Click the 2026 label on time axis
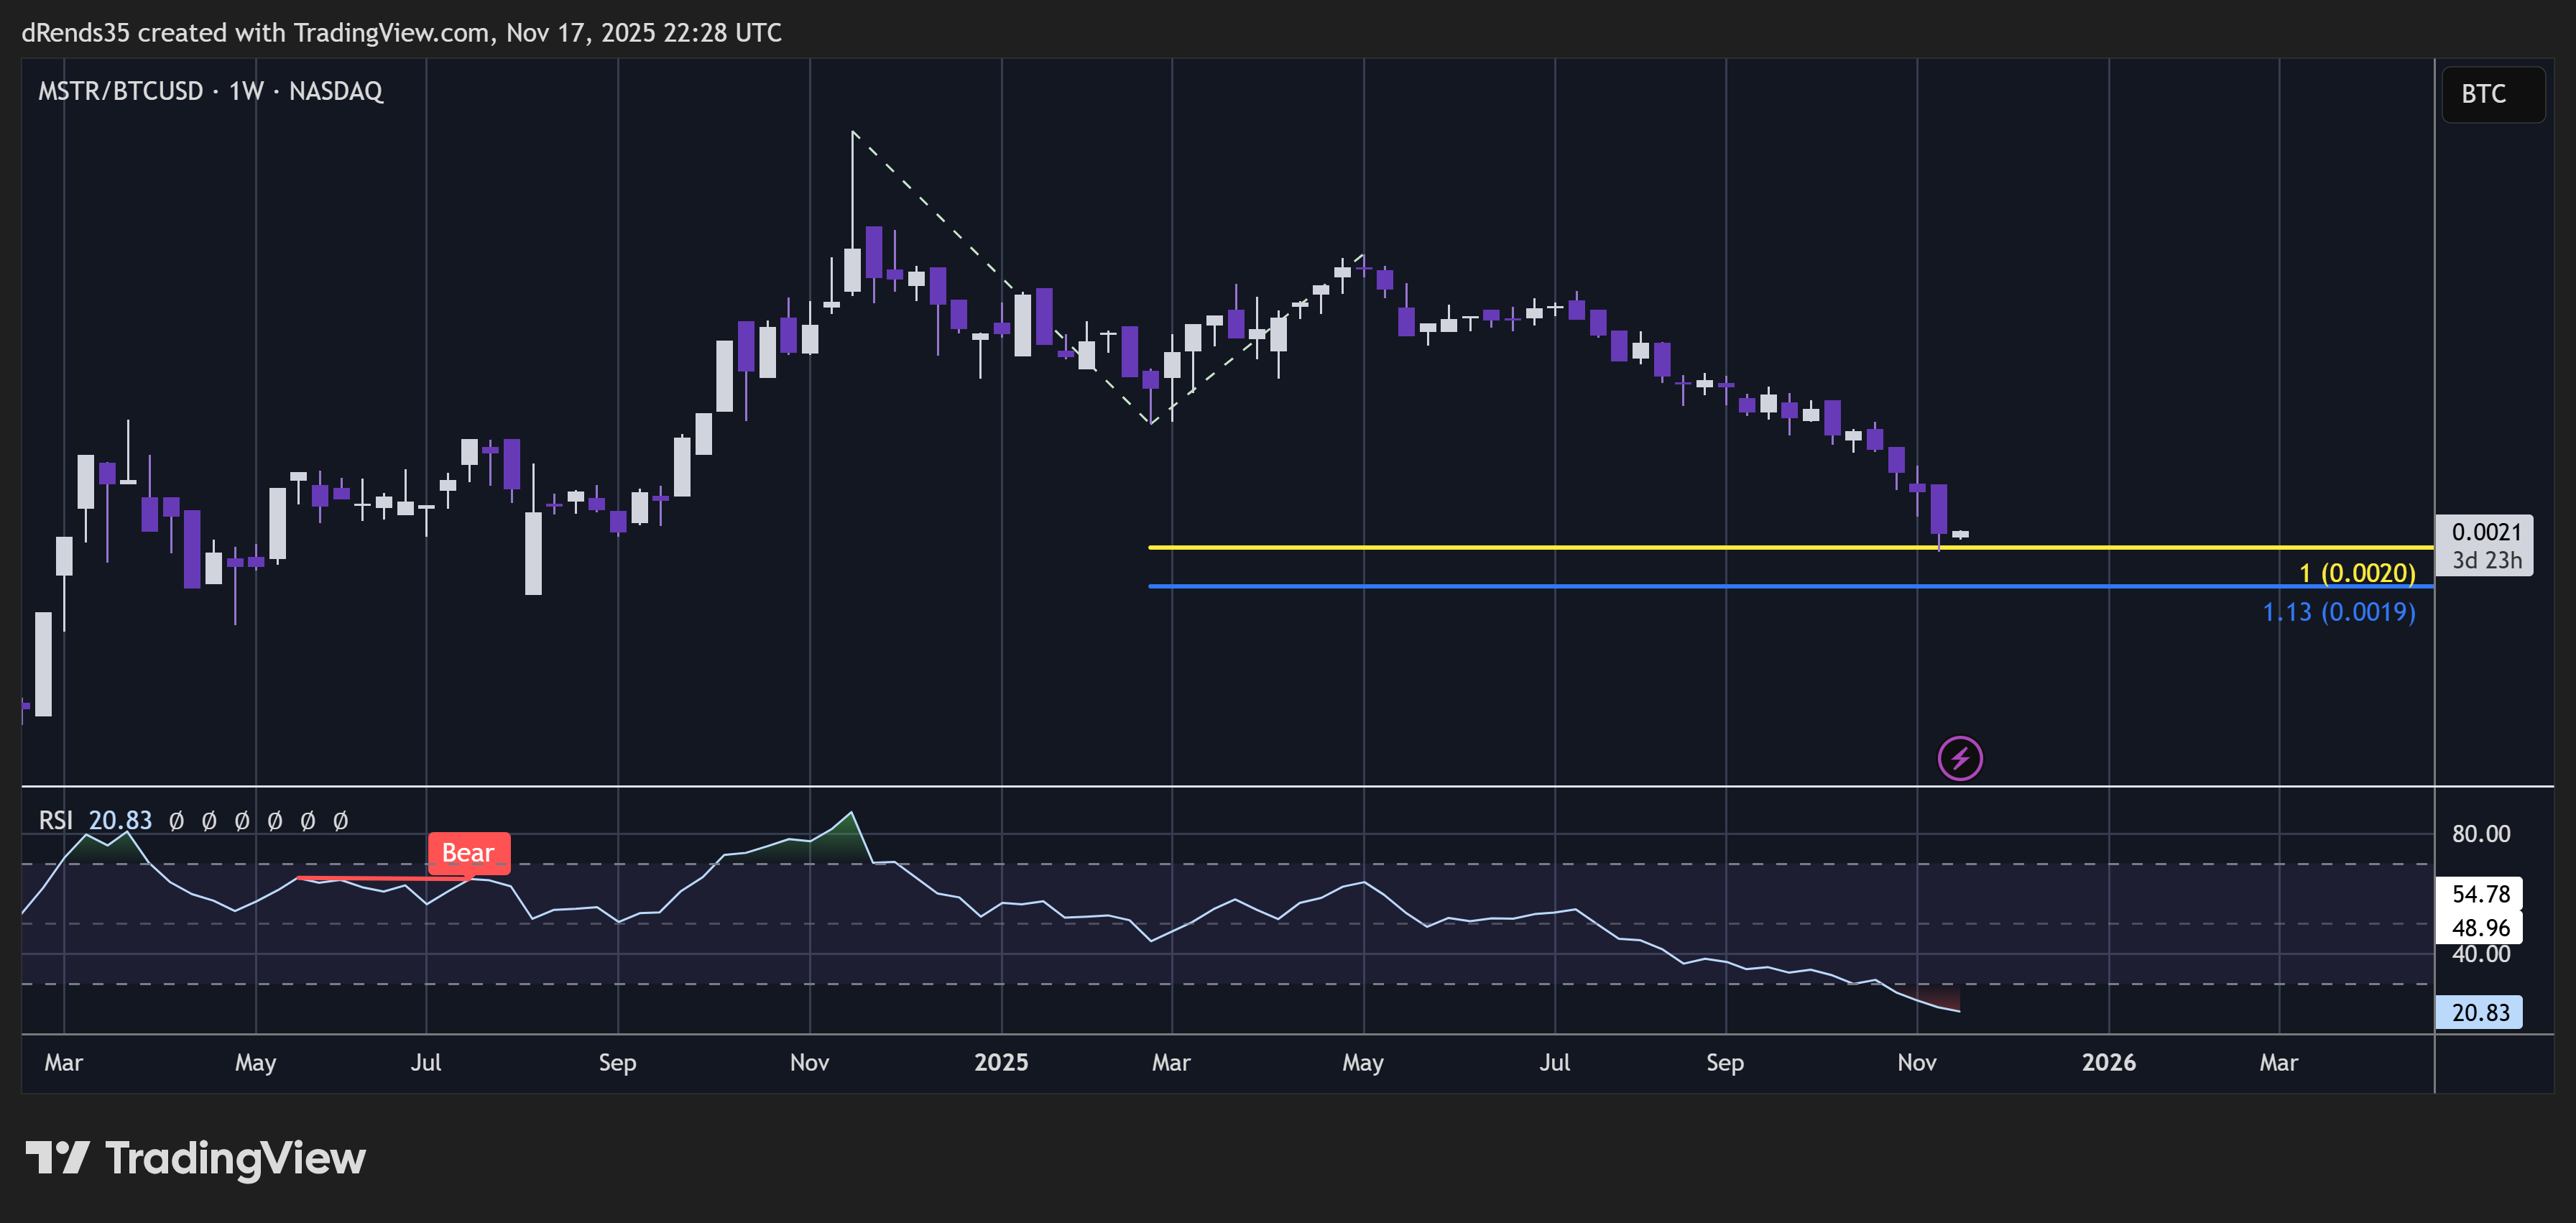The width and height of the screenshot is (2576, 1223). point(2108,1062)
